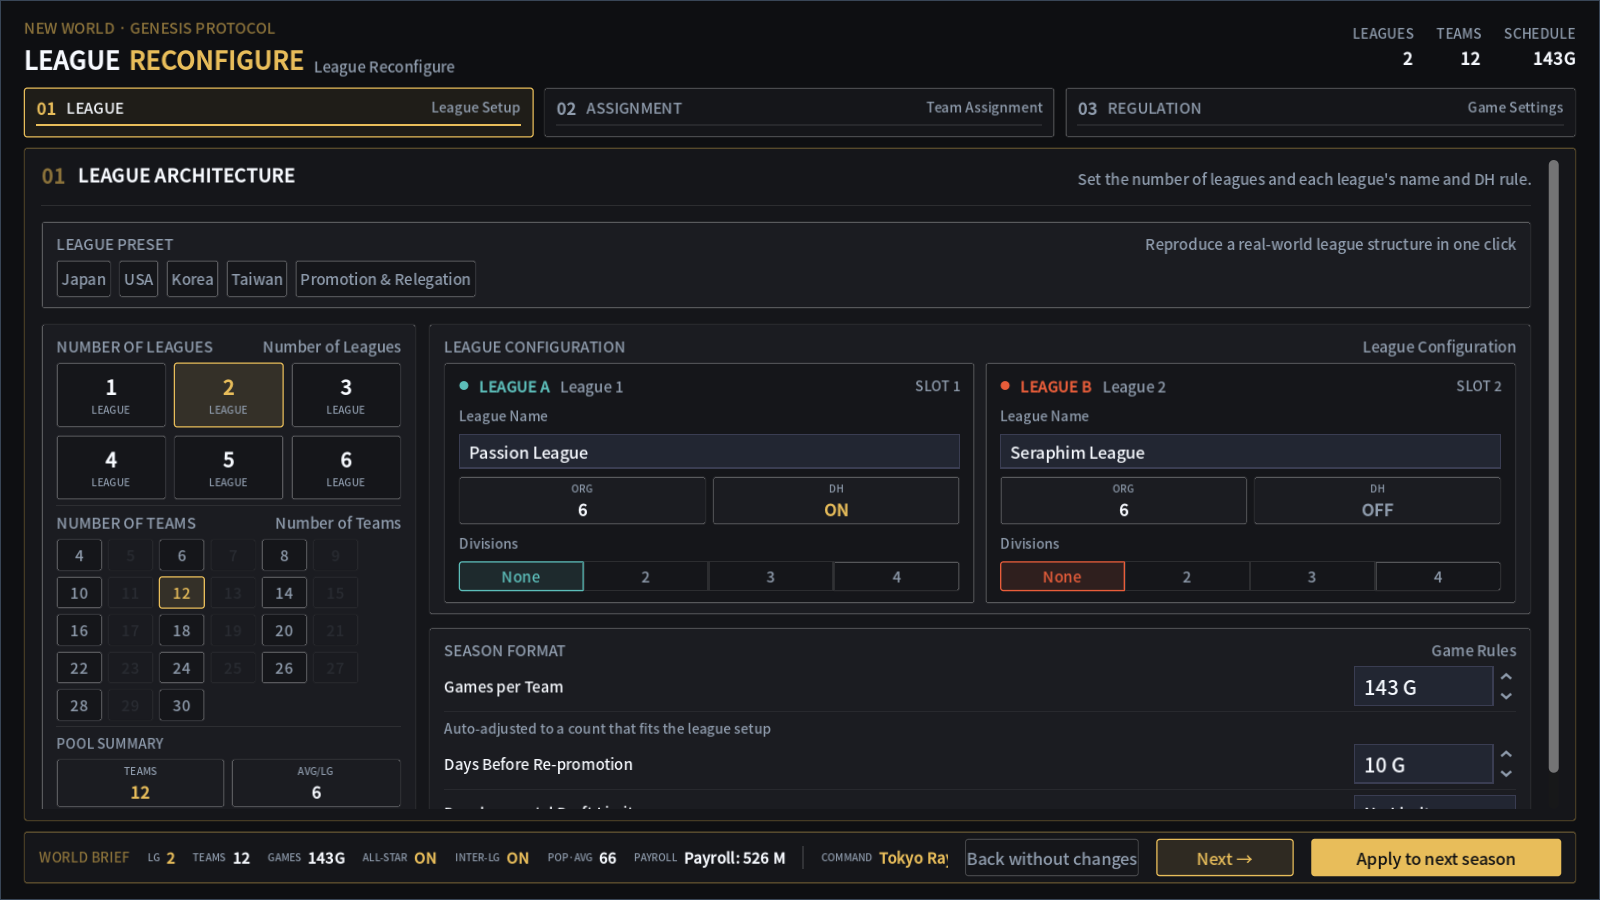The height and width of the screenshot is (900, 1600).
Task: Decrease Days Before Re-promotion with the down arrow
Action: pos(1506,773)
